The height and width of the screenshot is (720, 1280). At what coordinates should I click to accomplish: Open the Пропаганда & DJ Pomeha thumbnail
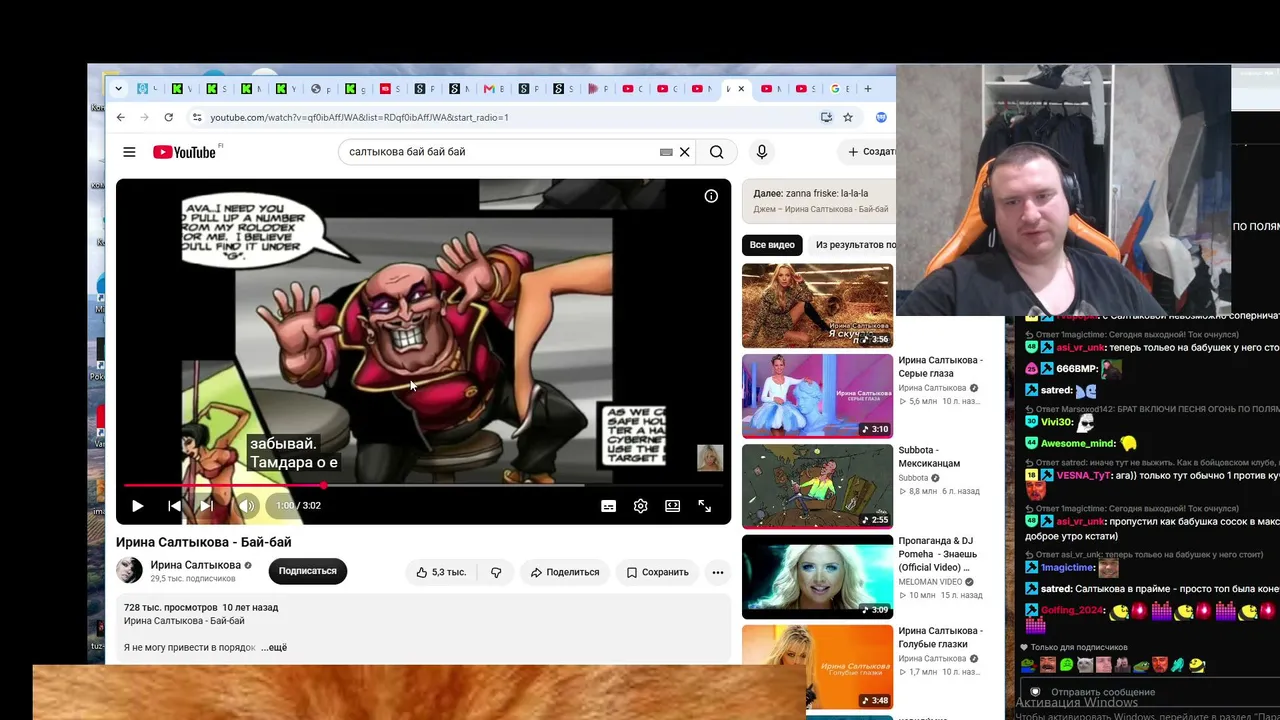(x=817, y=577)
